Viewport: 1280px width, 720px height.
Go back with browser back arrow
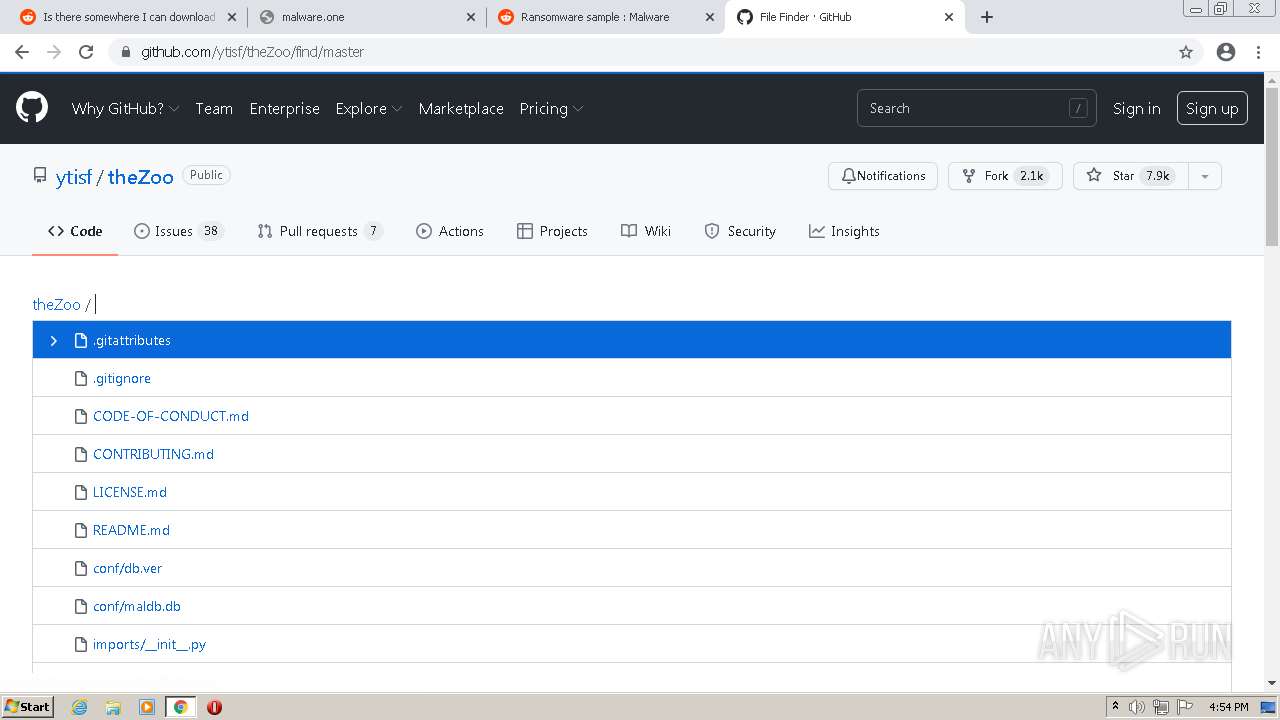click(22, 52)
